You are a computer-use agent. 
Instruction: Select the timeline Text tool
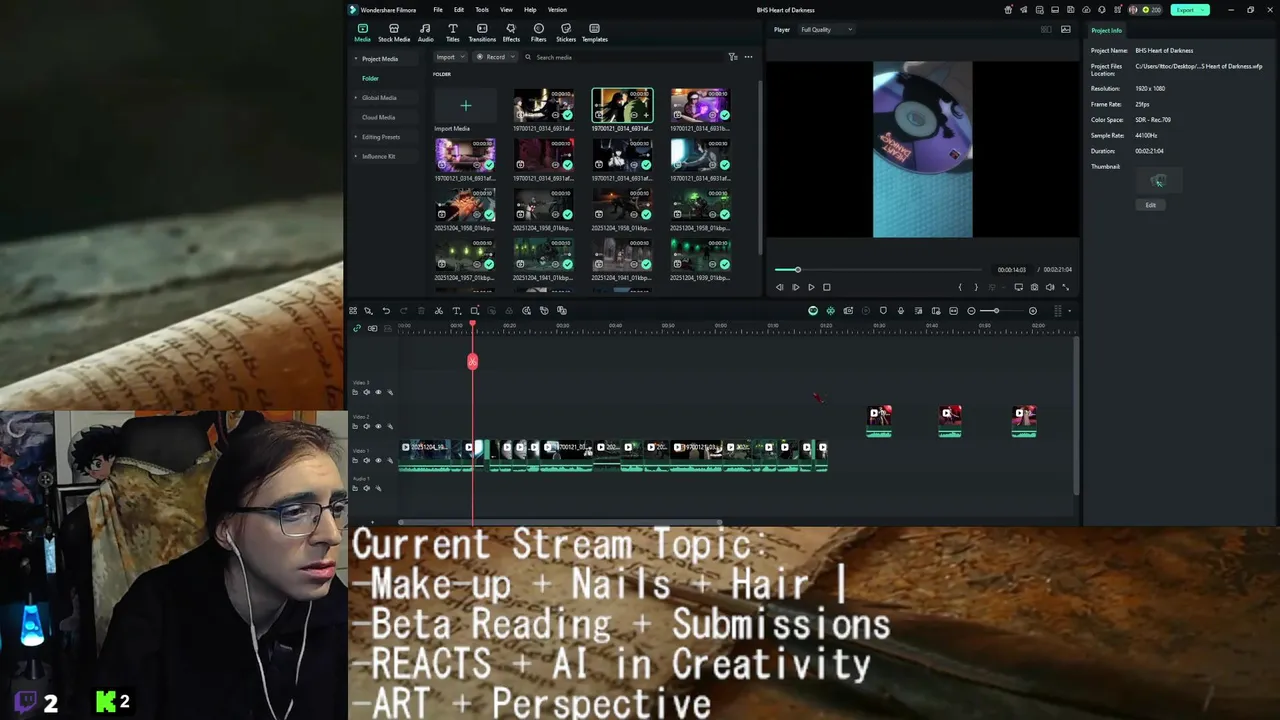(456, 311)
